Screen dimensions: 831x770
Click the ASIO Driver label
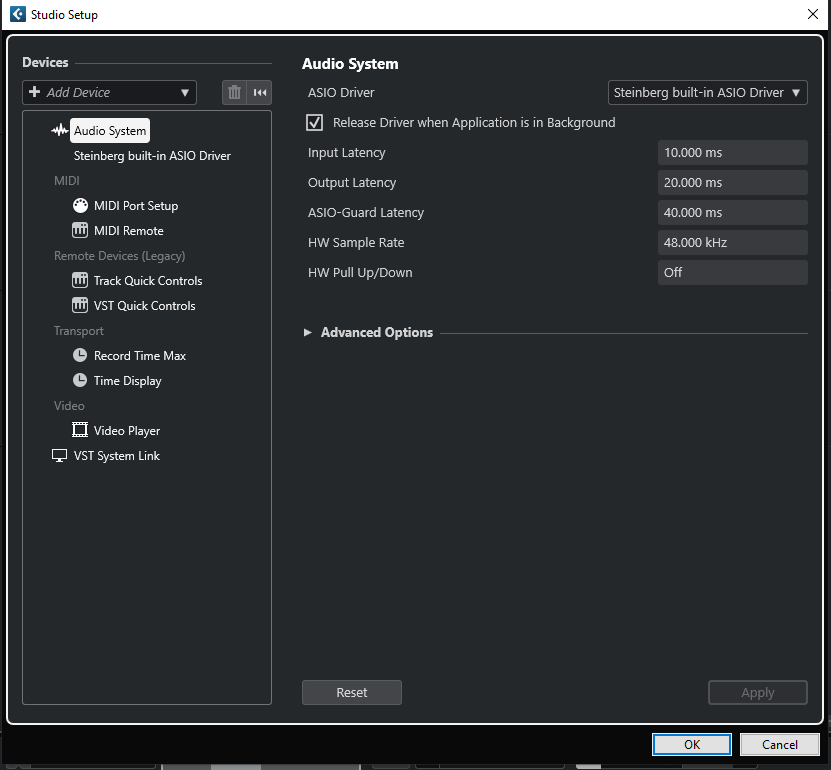341,93
